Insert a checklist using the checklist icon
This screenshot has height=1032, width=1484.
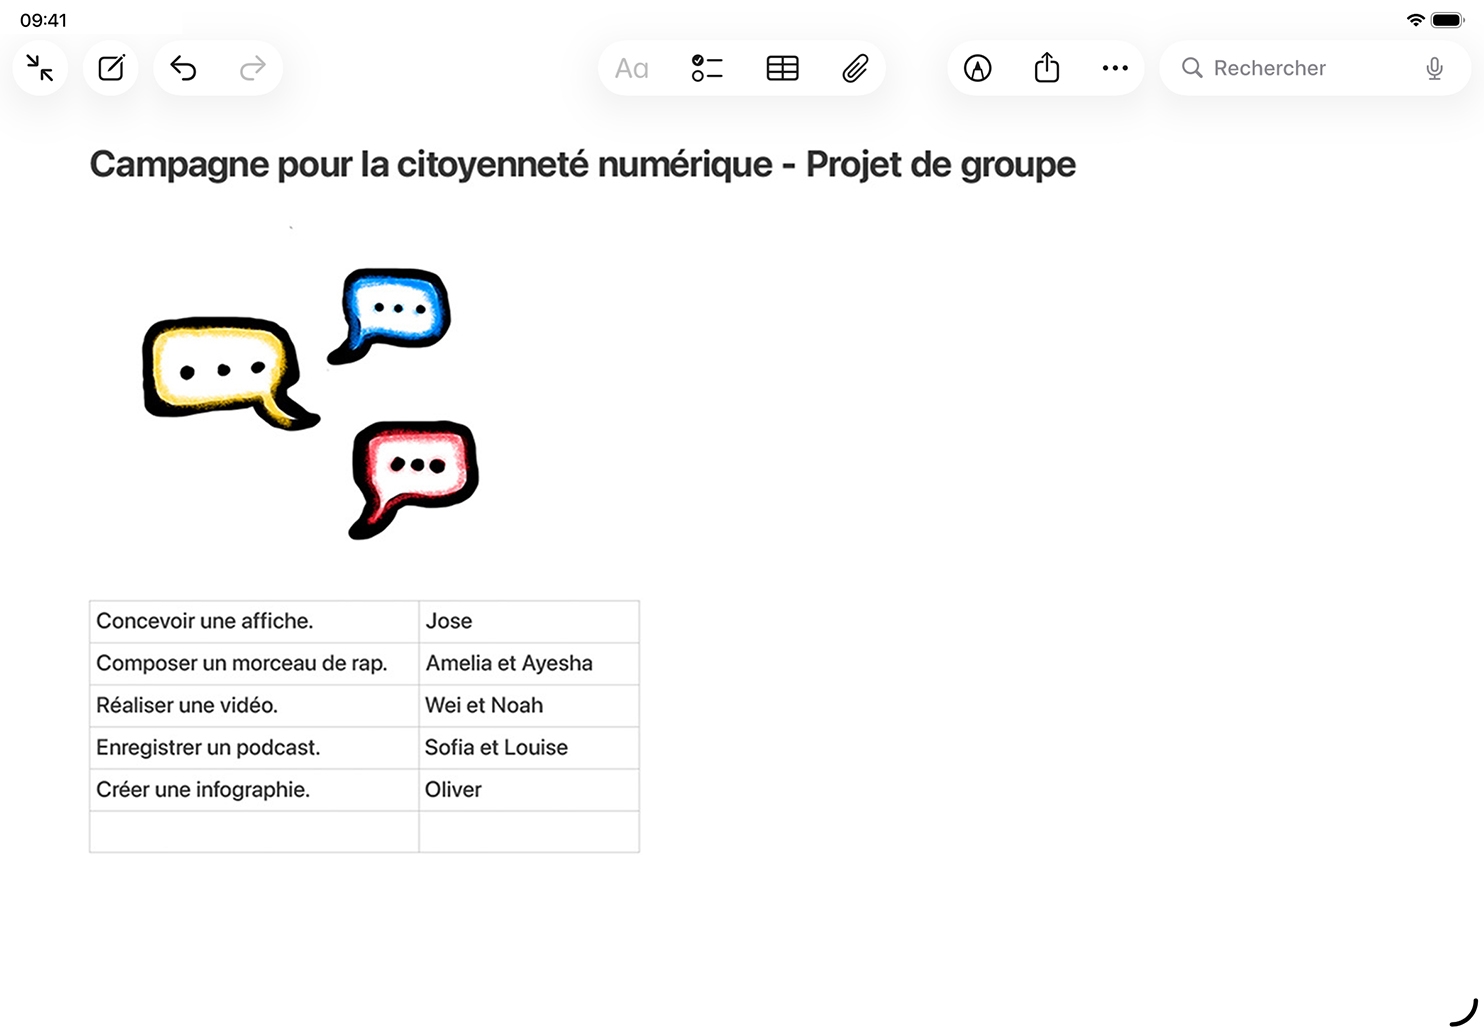pyautogui.click(x=707, y=68)
